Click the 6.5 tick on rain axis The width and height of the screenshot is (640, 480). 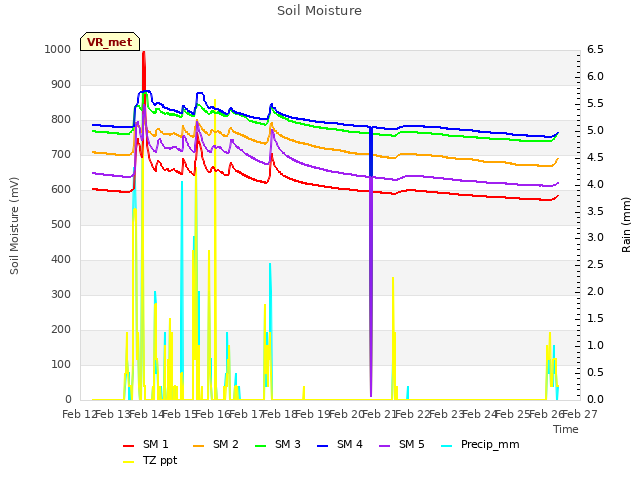pos(595,49)
